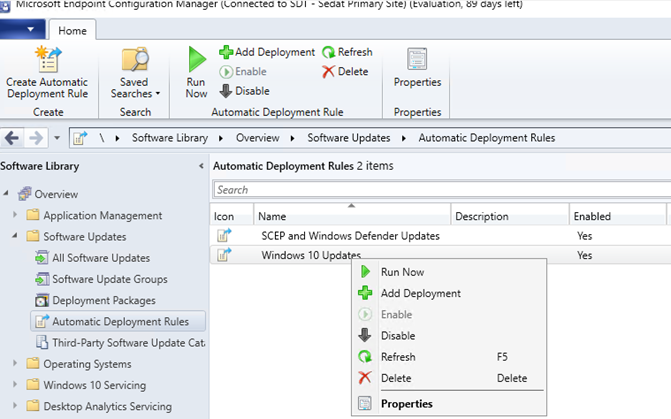Open Properties from the ribbon
The image size is (671, 419).
[x=417, y=68]
